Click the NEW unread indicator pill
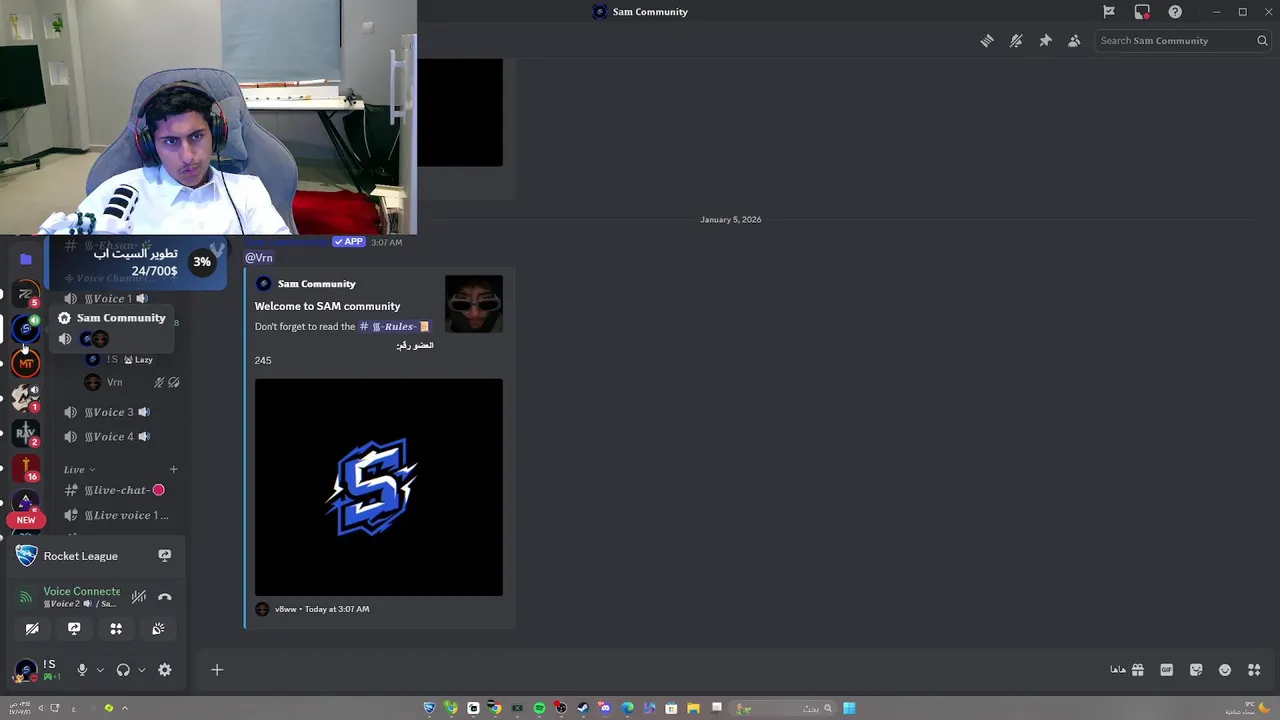Screen dimensions: 1280x720 pos(26,520)
